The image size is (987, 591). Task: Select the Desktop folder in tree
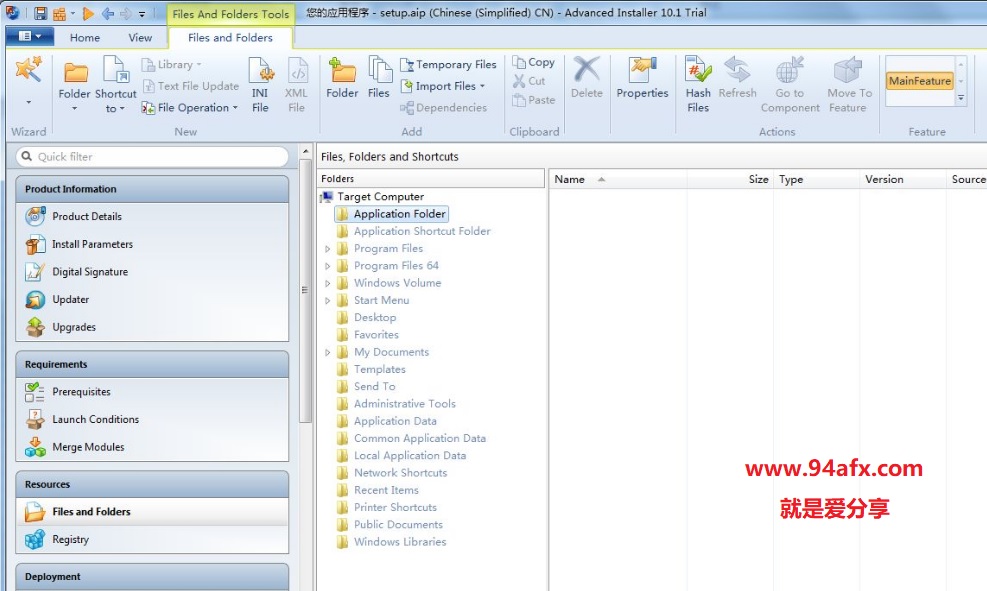pos(366,318)
